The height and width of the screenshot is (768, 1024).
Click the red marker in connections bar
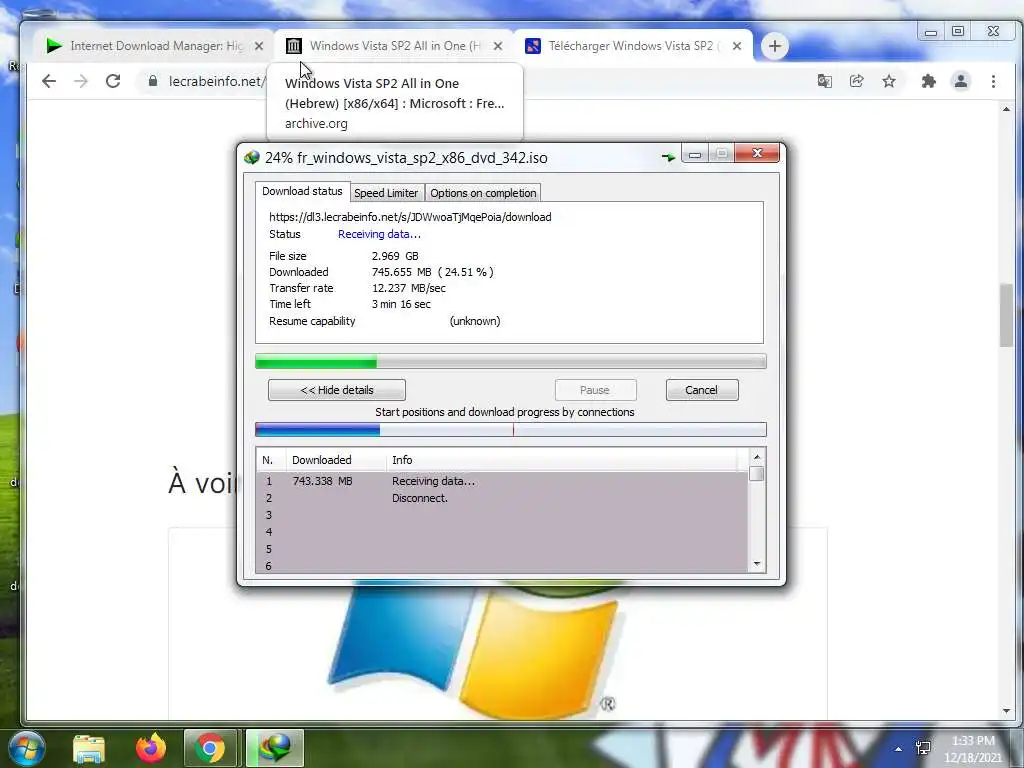(x=513, y=429)
